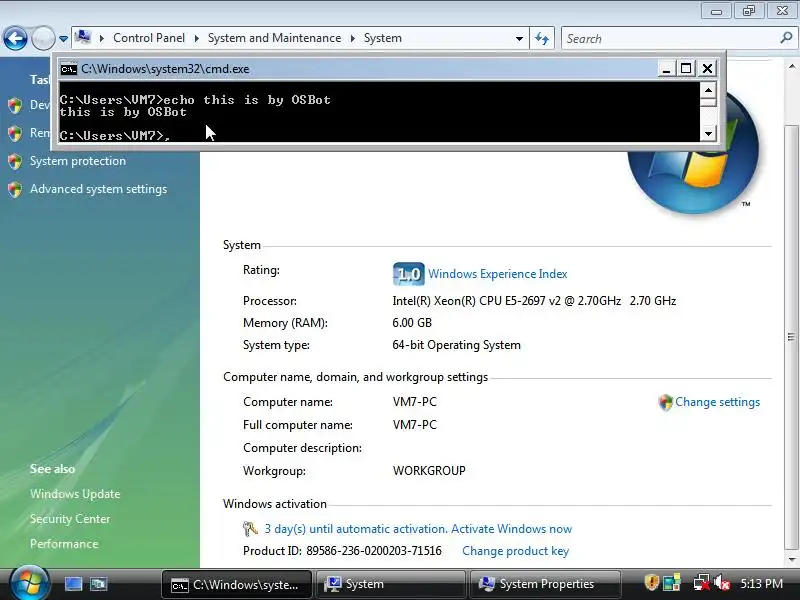
Task: Focus the Search box
Action: 670,38
